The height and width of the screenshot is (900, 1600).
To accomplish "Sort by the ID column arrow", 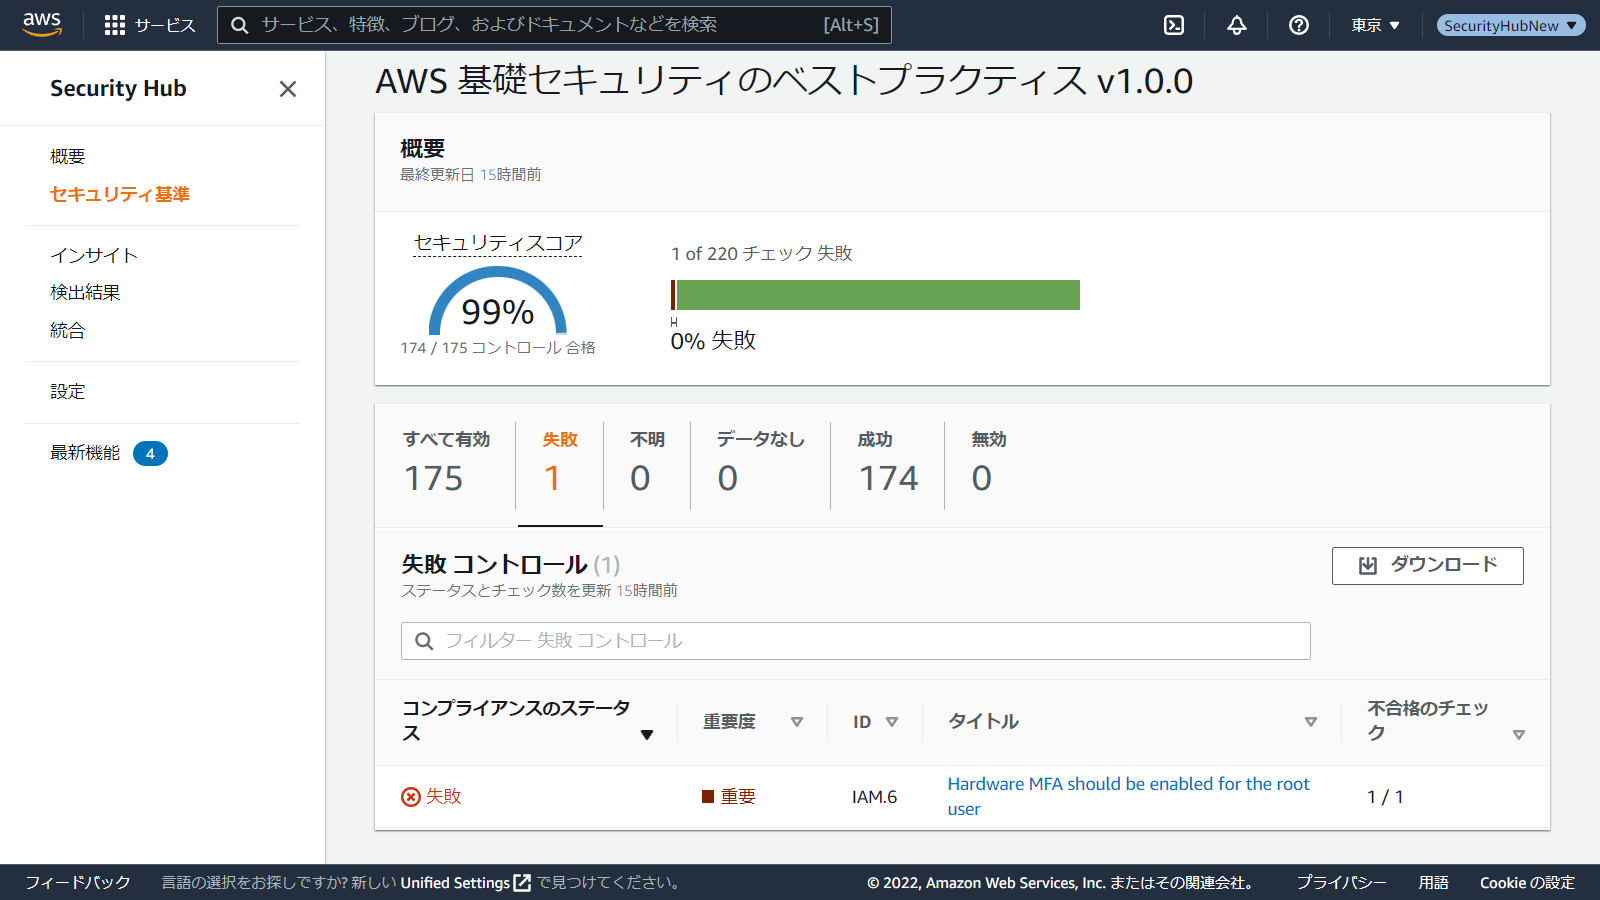I will [892, 722].
